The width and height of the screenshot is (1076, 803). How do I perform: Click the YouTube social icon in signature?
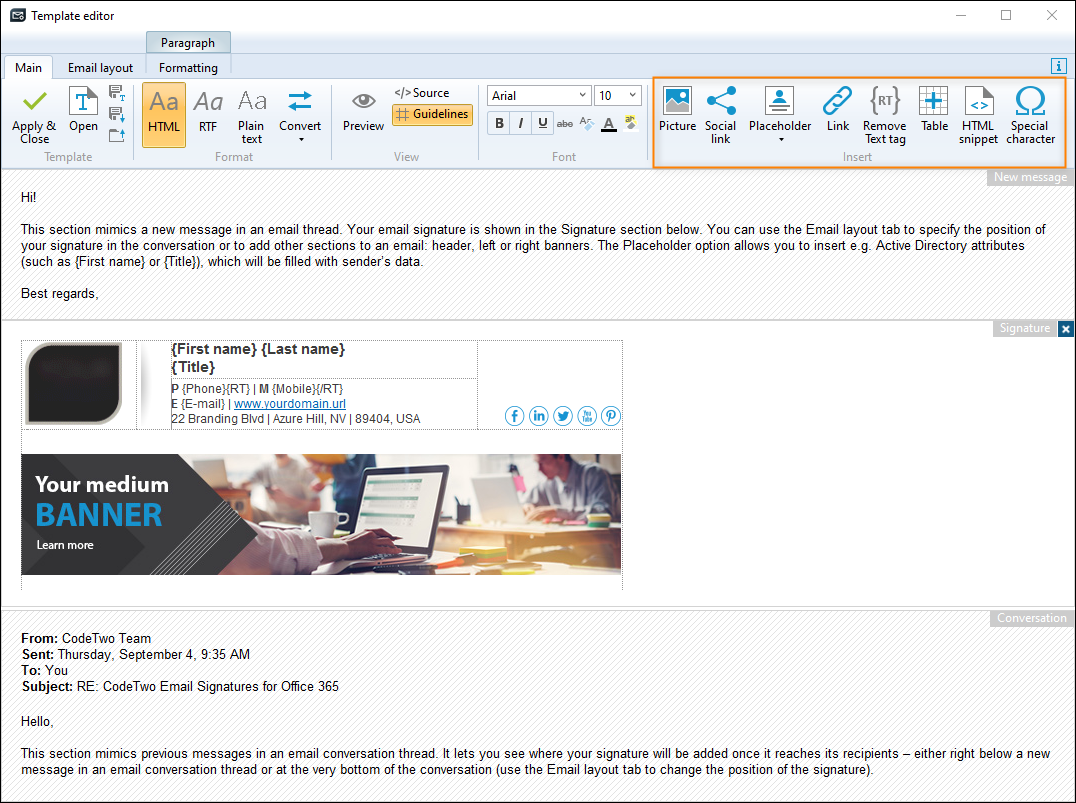coord(587,416)
